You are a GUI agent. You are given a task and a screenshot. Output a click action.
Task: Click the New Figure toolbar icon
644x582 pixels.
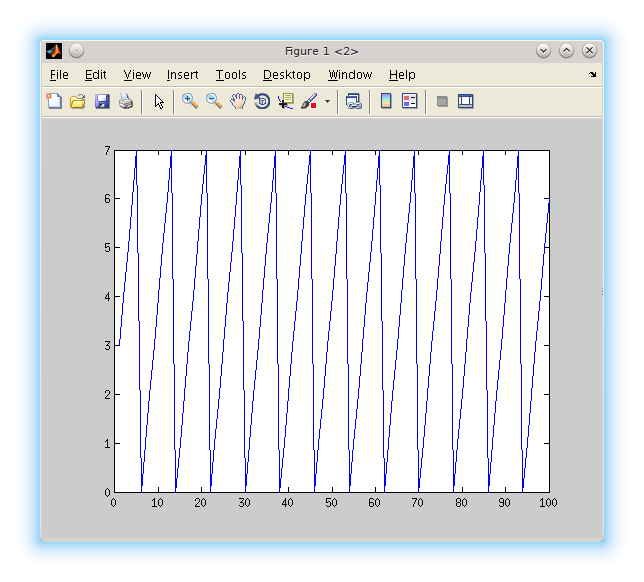[54, 101]
